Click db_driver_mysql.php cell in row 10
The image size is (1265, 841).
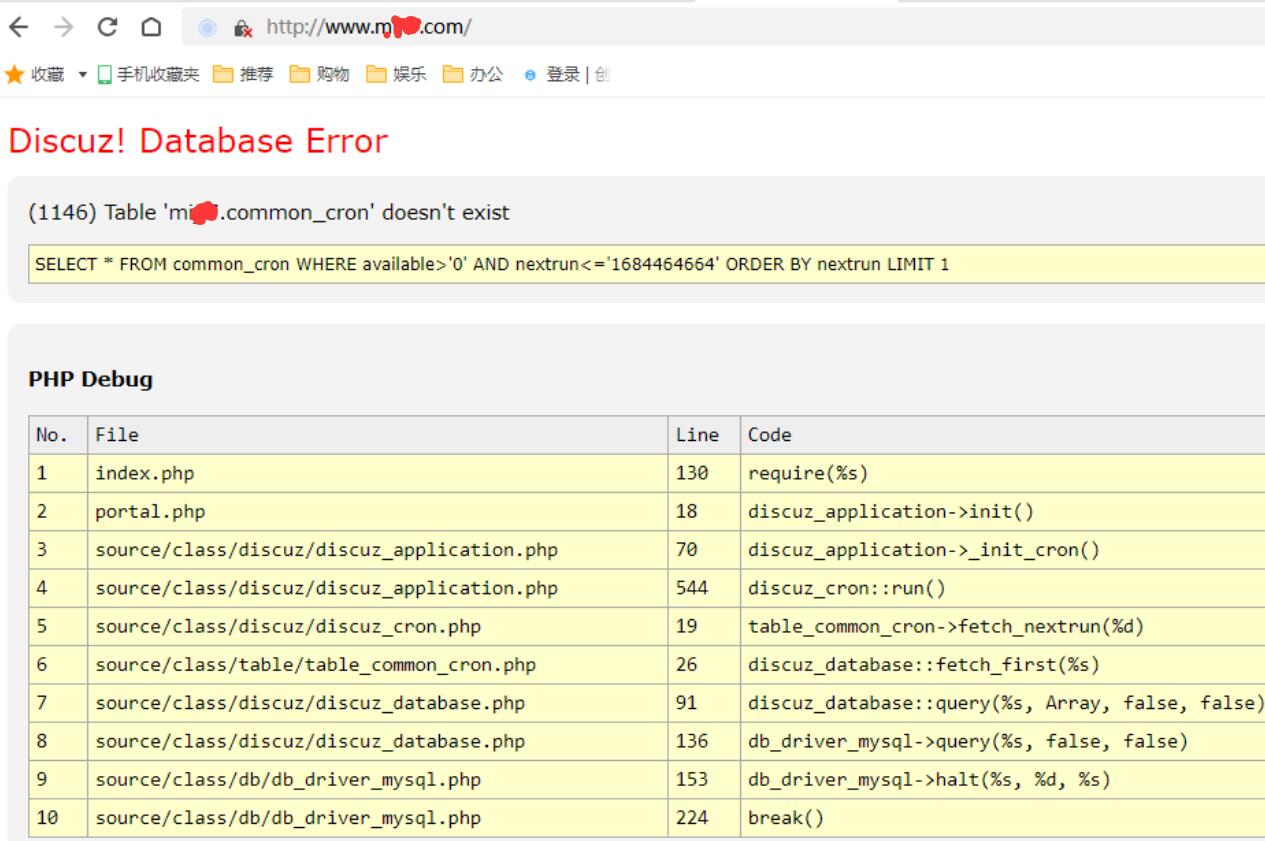(x=378, y=818)
